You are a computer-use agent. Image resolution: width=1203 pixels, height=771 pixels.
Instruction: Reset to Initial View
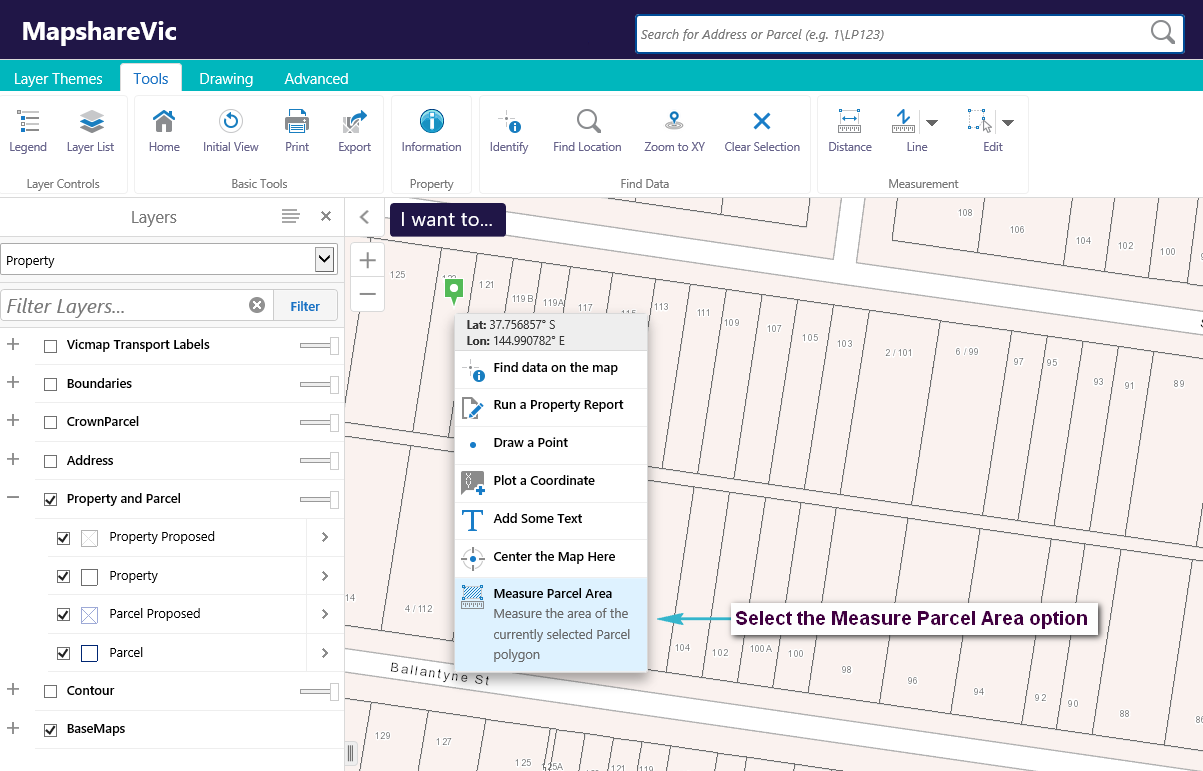pyautogui.click(x=231, y=132)
